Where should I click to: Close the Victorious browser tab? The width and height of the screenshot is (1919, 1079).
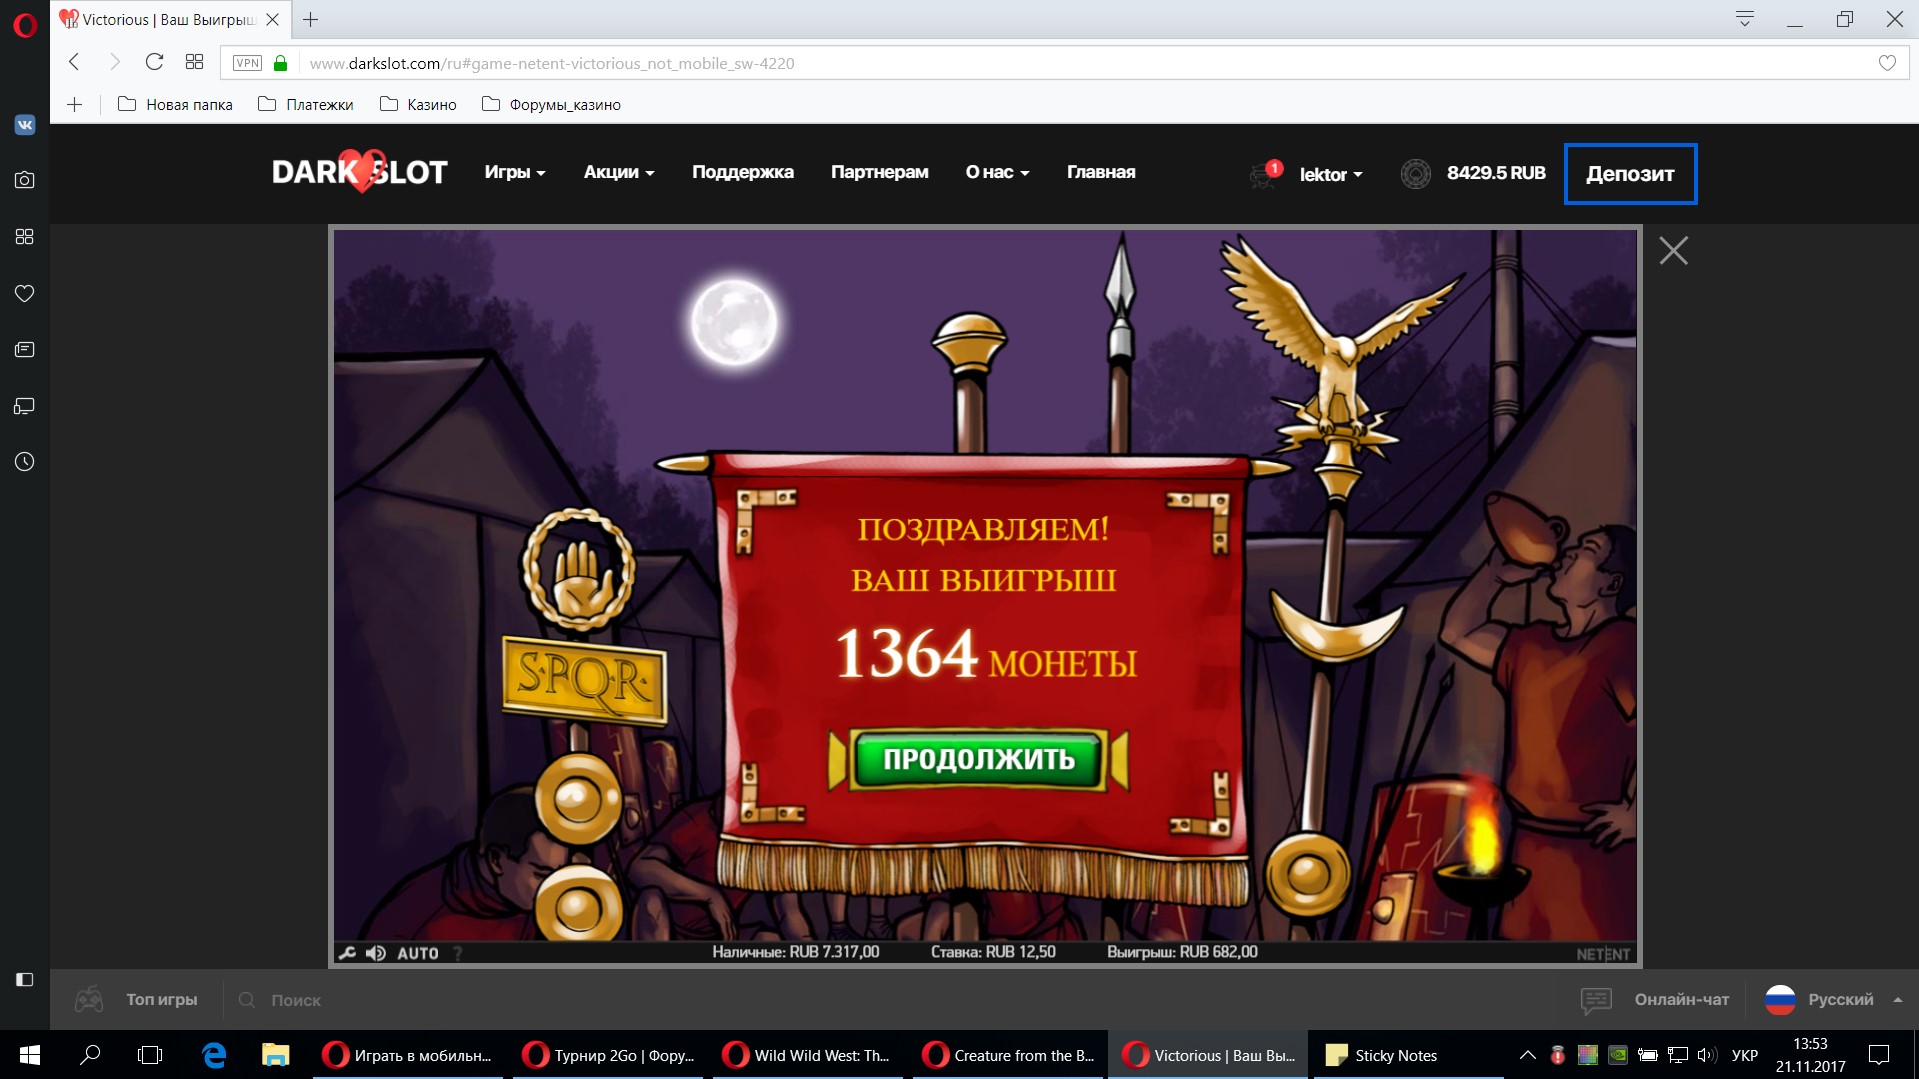(x=272, y=19)
